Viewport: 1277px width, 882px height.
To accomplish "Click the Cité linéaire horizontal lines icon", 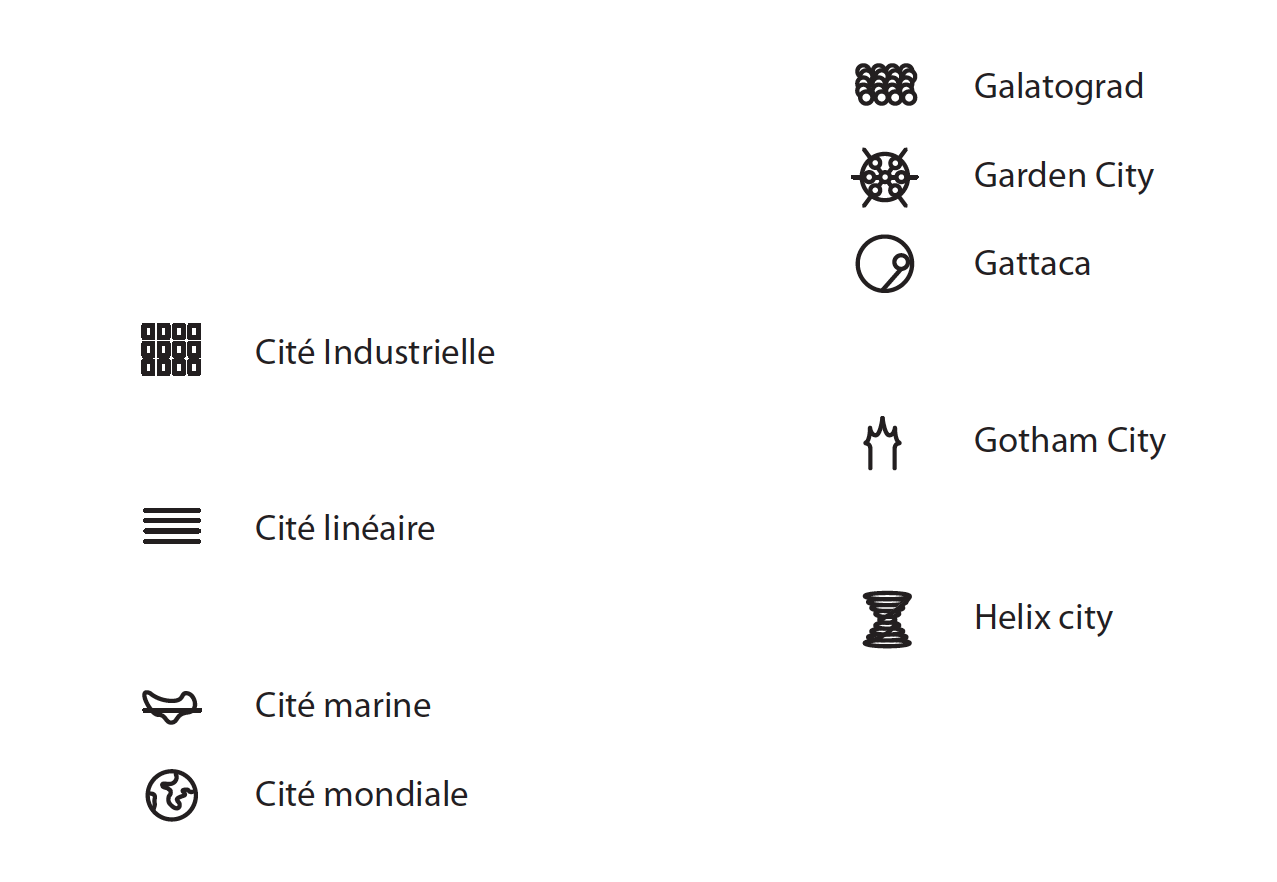I will point(172,527).
